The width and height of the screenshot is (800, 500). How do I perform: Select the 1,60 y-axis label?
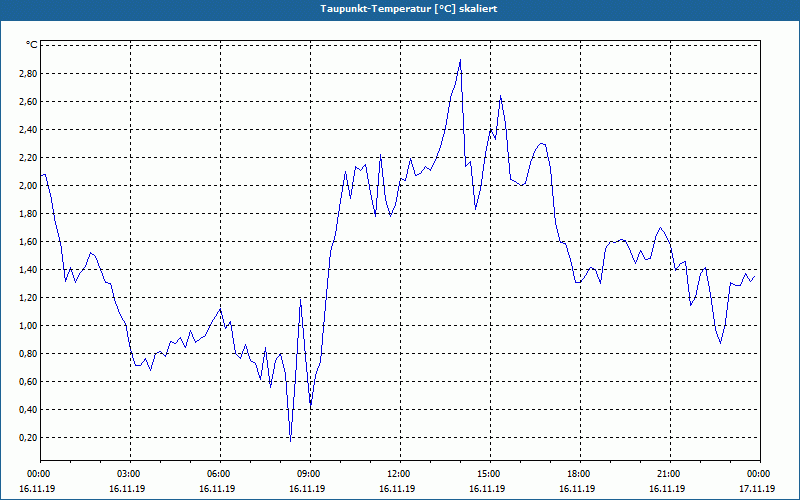click(x=29, y=242)
